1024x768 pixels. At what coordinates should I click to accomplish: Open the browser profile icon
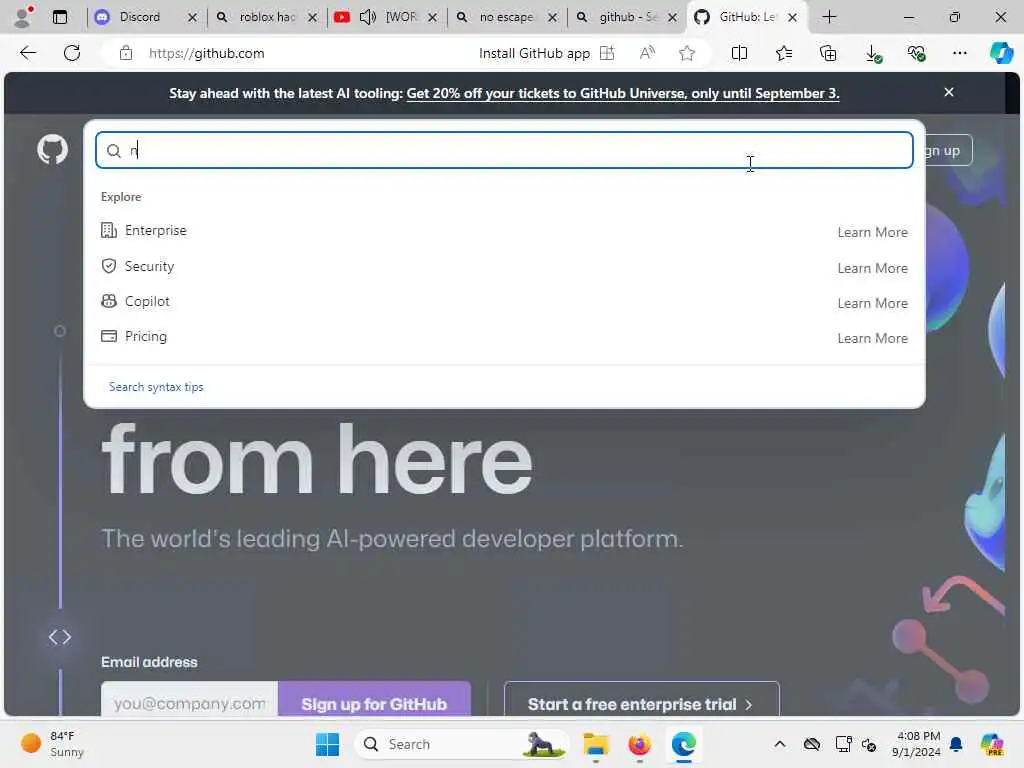tap(23, 17)
